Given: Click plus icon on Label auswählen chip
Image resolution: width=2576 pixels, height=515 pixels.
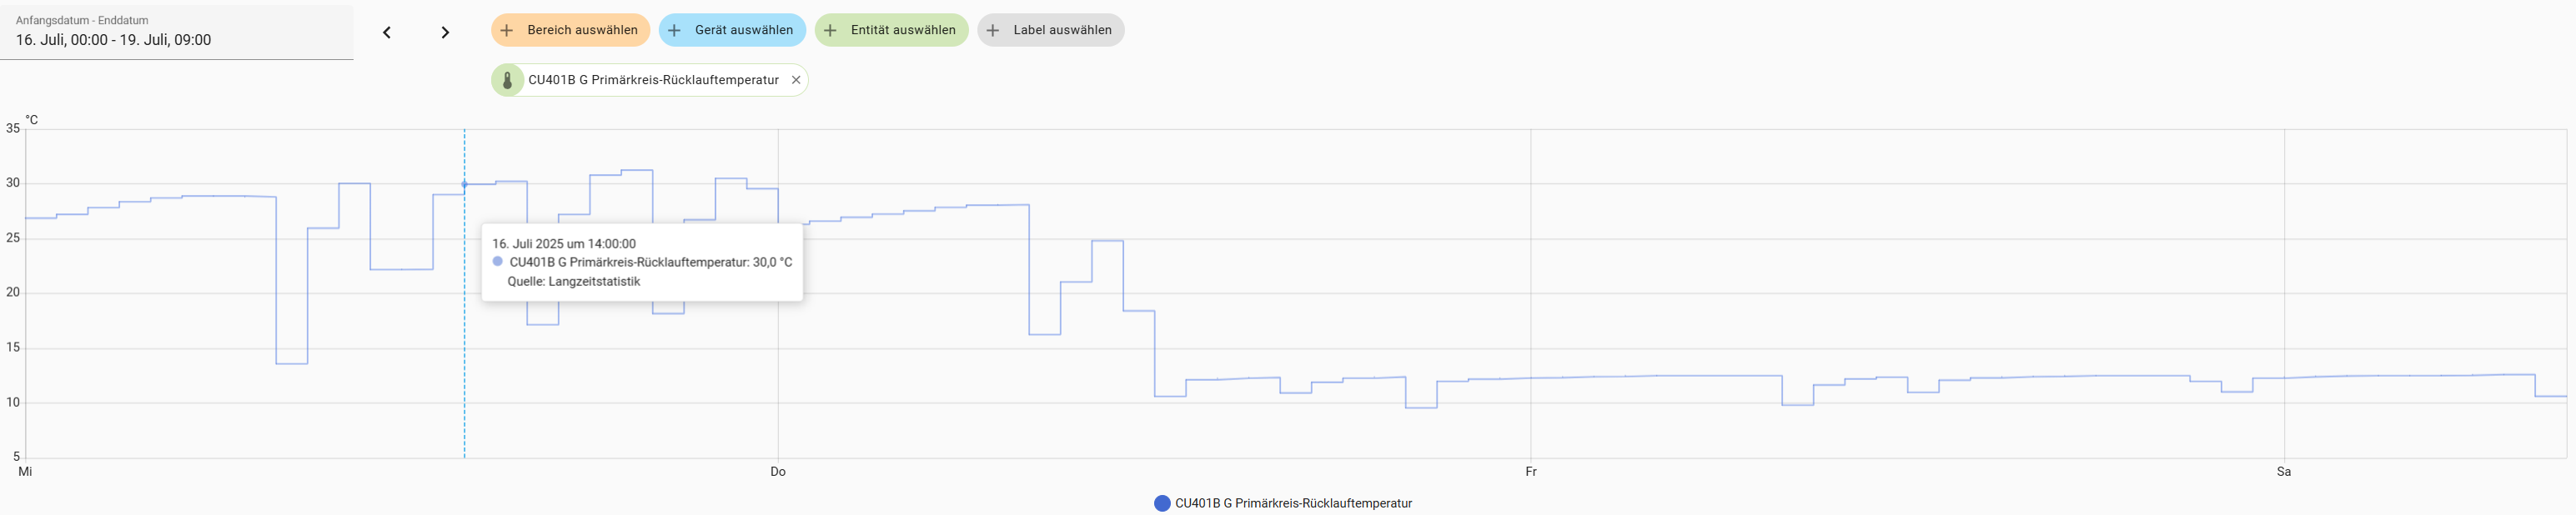Looking at the screenshot, I should click(x=993, y=30).
